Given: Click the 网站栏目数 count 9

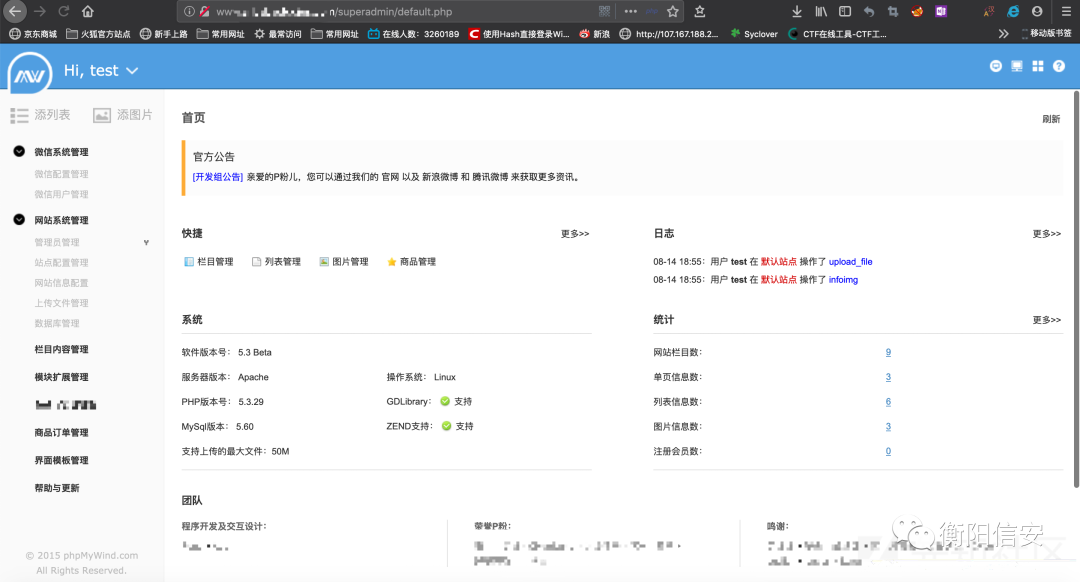Looking at the screenshot, I should point(888,352).
